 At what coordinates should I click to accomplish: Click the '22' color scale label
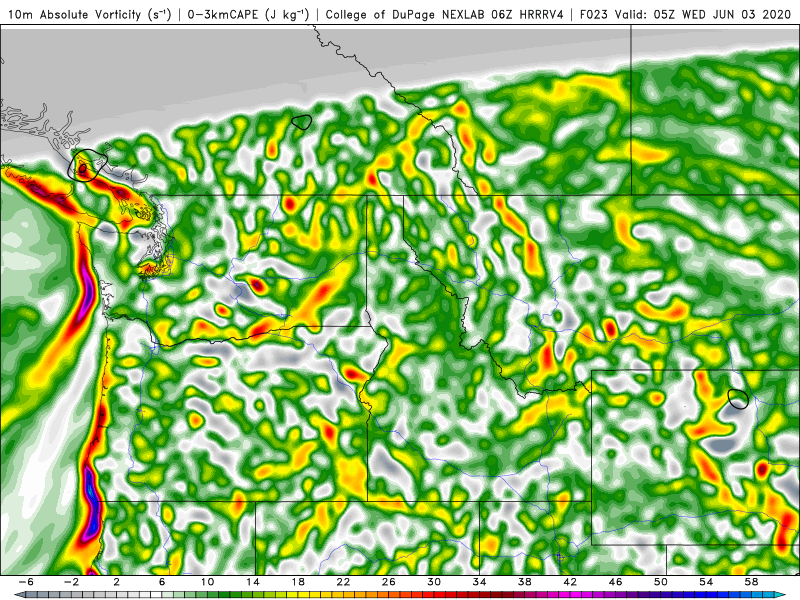(343, 582)
